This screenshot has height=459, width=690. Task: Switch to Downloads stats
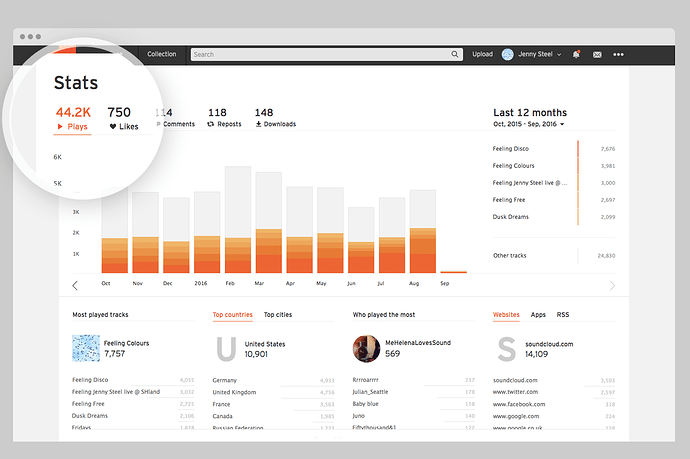(x=275, y=118)
